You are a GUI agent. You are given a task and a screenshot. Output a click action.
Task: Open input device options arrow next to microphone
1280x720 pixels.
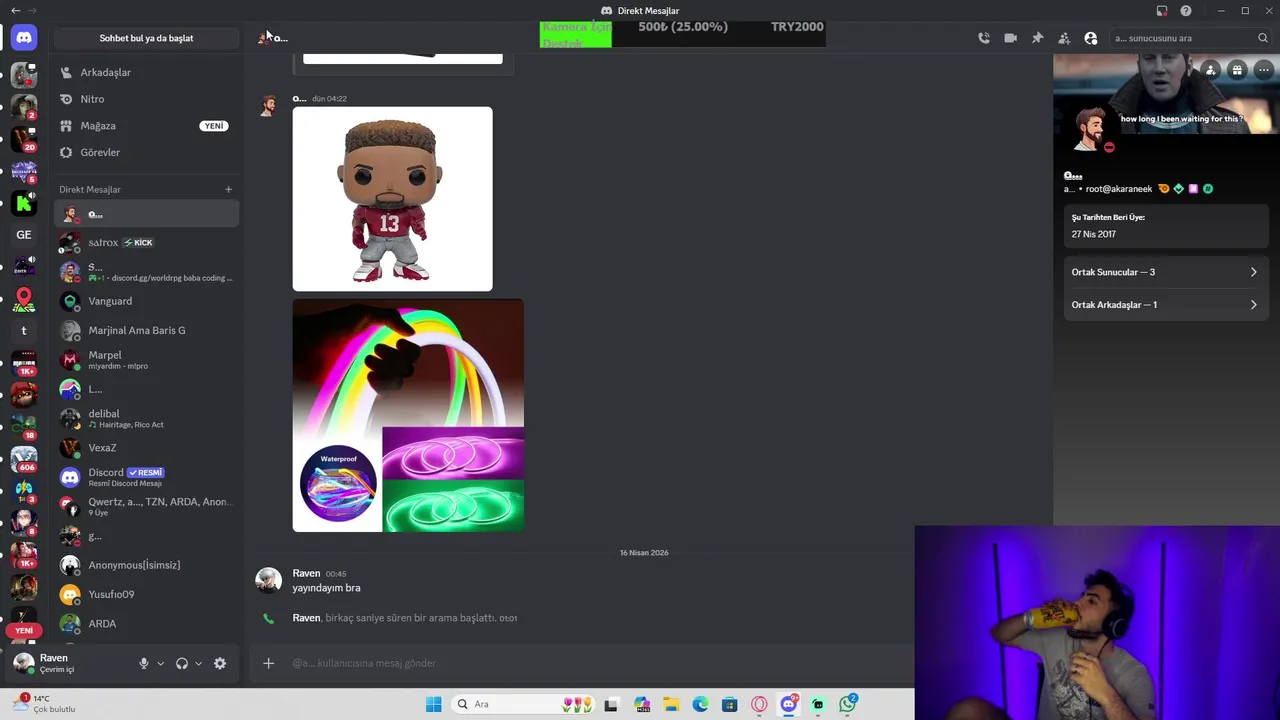160,663
